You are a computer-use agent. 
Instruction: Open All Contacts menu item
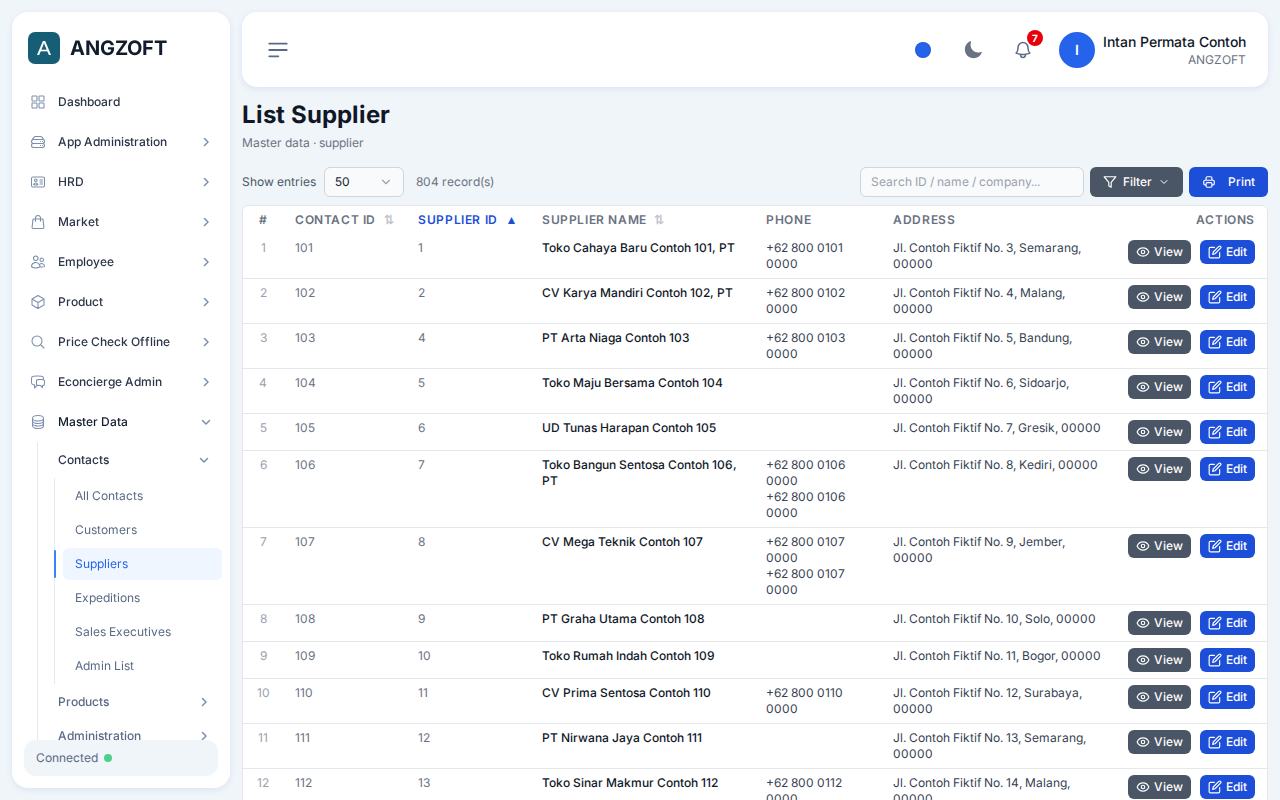[142, 496]
